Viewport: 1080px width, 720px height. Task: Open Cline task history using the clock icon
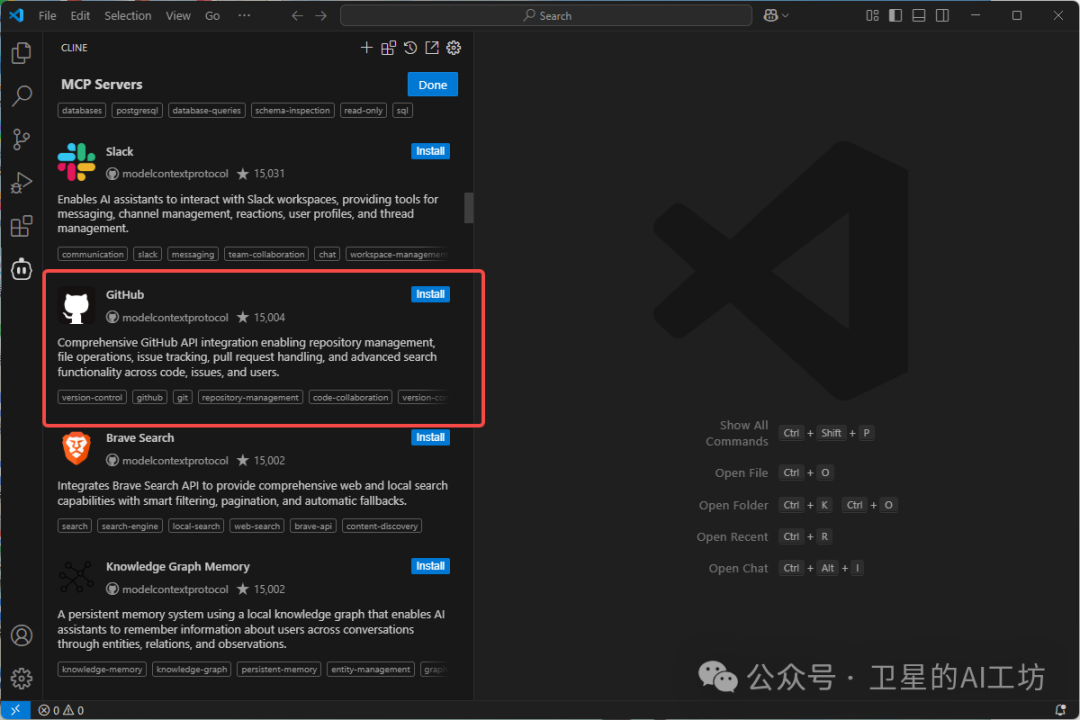click(x=409, y=47)
